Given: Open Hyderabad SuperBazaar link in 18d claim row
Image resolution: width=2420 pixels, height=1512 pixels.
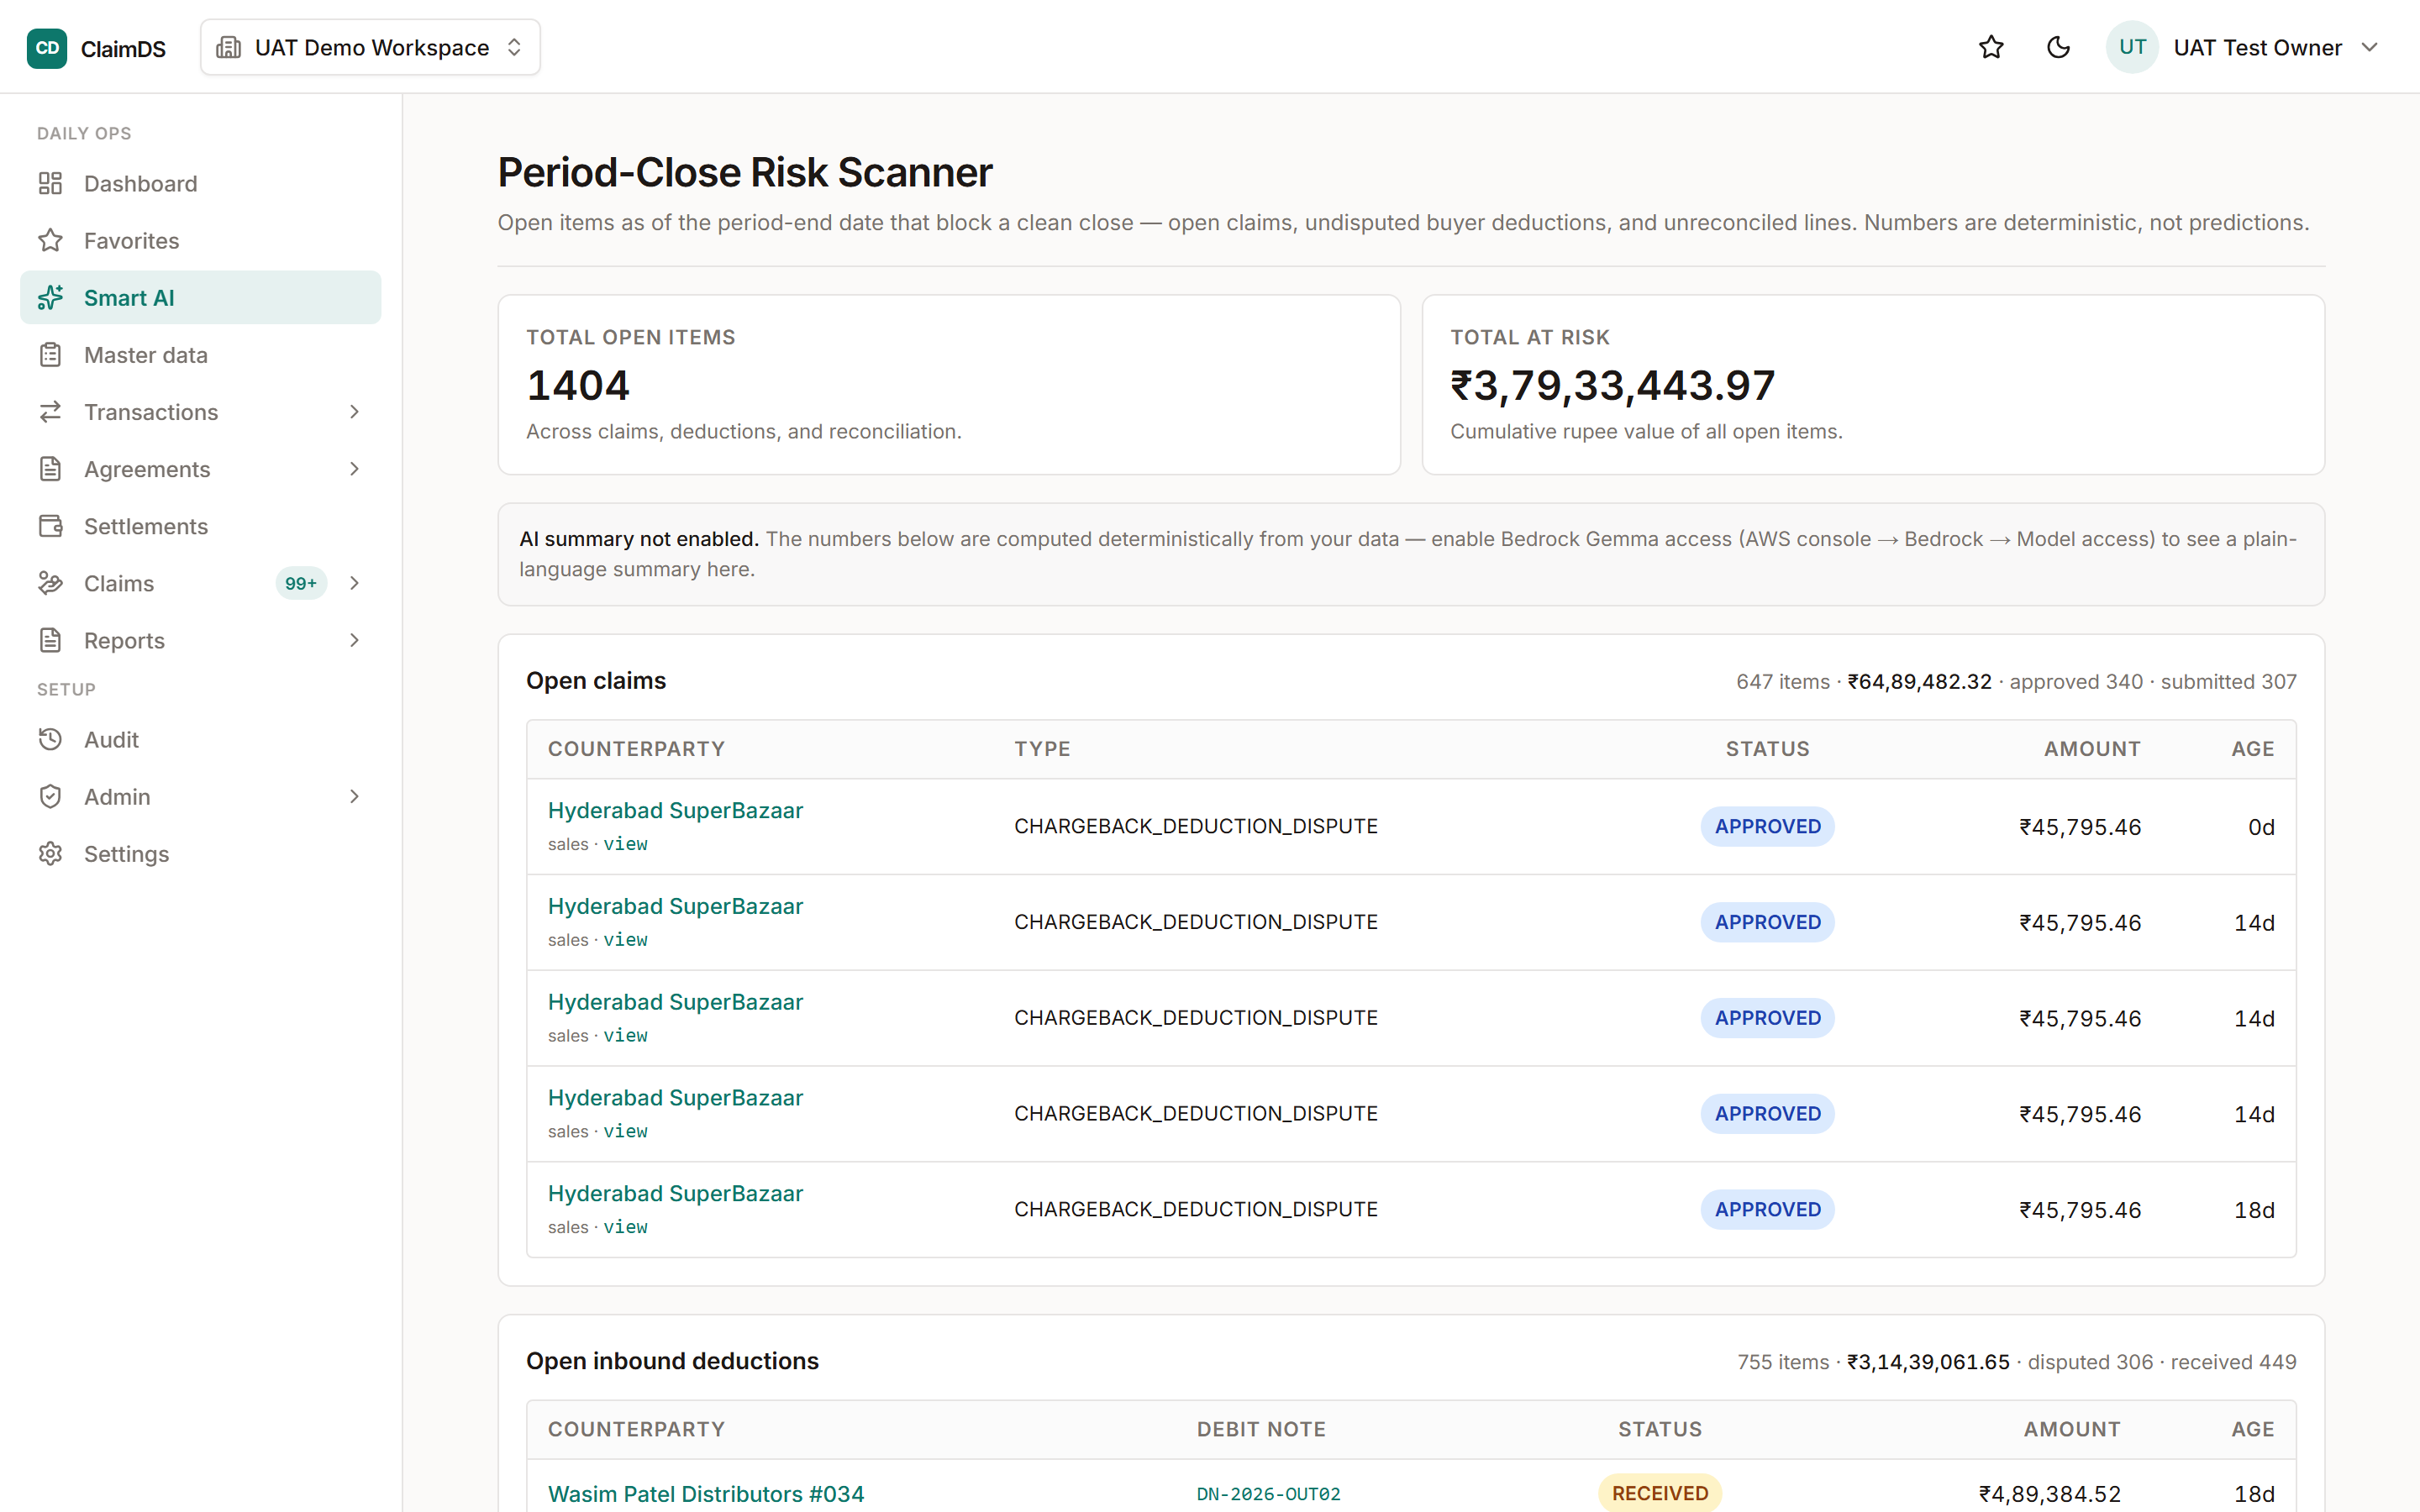Looking at the screenshot, I should [x=675, y=1193].
